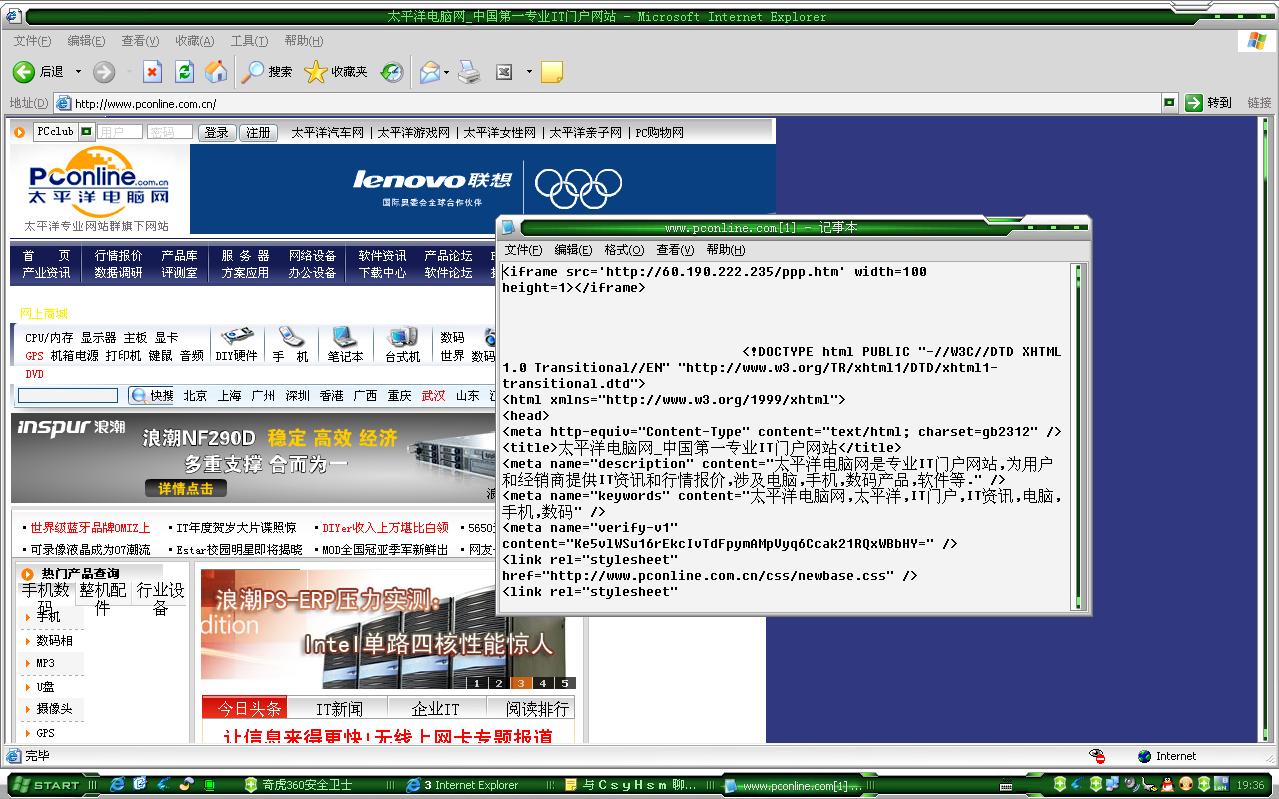This screenshot has height=799, width=1279.
Task: Open the 搜索 search toolbar button
Action: (267, 72)
